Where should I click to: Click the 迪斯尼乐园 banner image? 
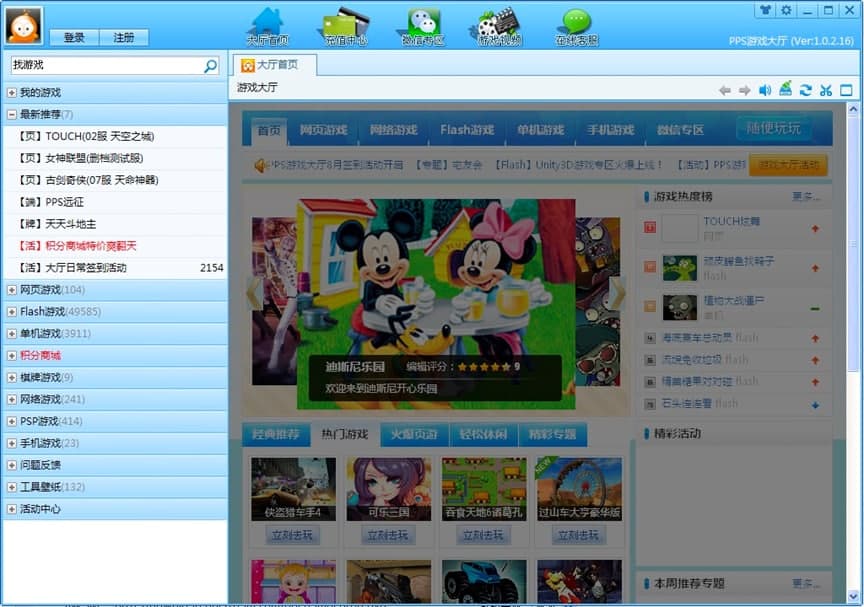tap(436, 304)
